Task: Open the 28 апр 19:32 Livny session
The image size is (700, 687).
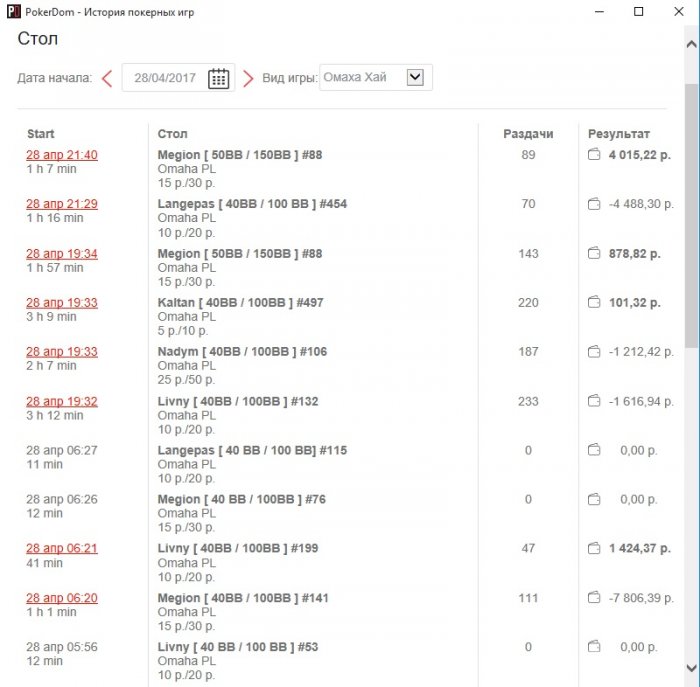Action: [x=62, y=401]
